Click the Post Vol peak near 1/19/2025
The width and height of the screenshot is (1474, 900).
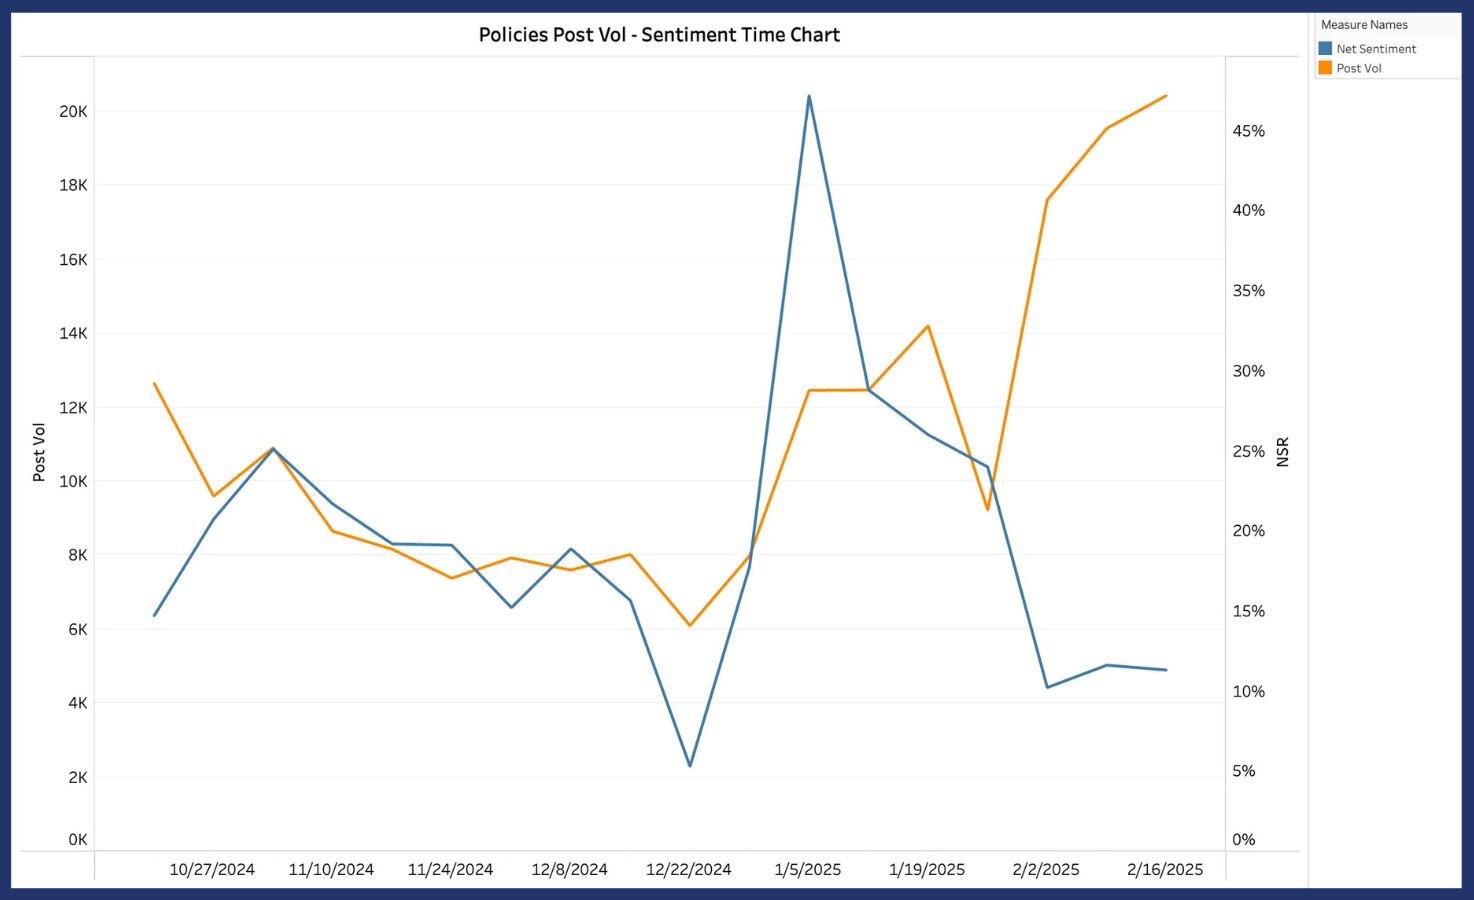click(928, 326)
